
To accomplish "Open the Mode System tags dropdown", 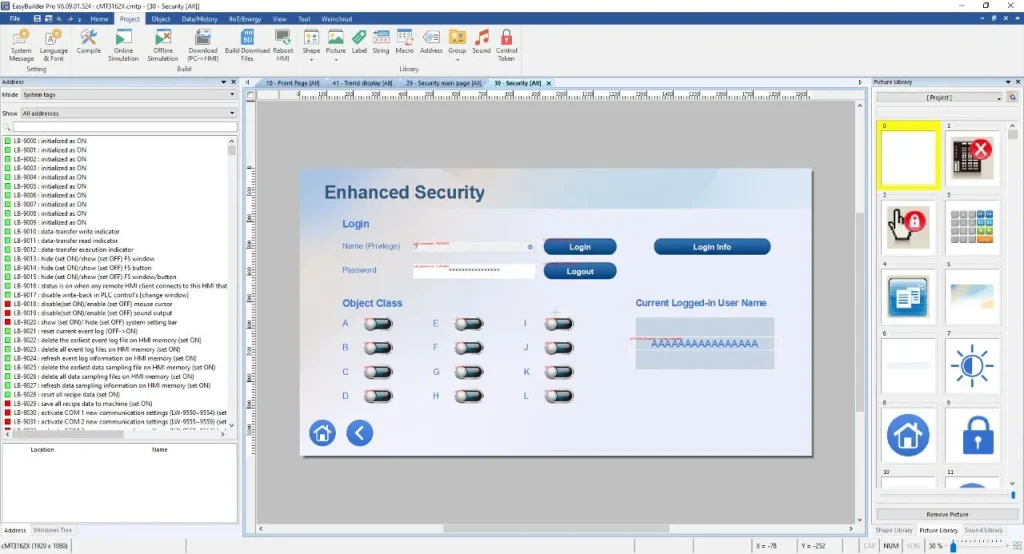I will click(x=128, y=95).
